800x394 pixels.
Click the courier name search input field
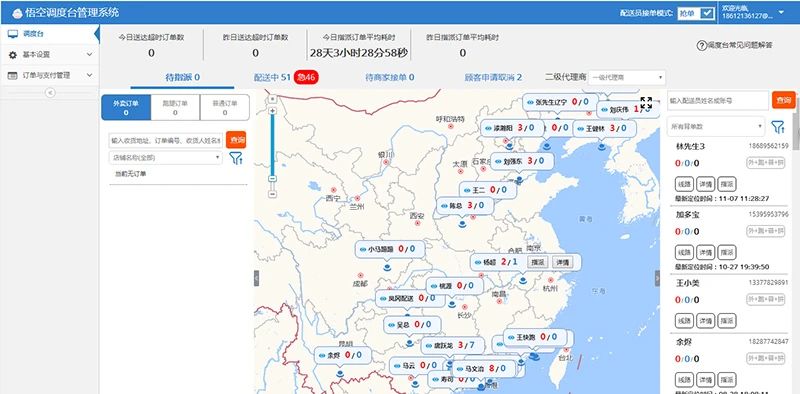click(x=718, y=101)
